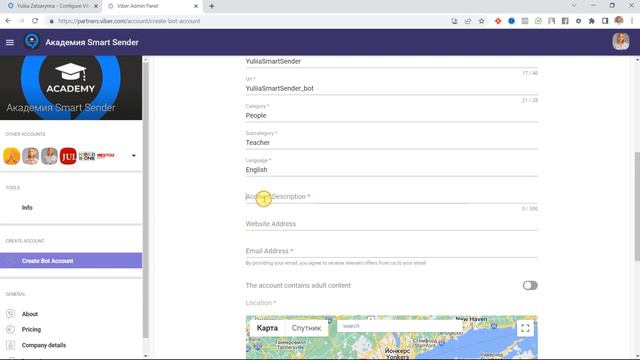This screenshot has height=360, width=640.
Task: Switch to the Viber Admin Panel tab
Action: (152, 6)
